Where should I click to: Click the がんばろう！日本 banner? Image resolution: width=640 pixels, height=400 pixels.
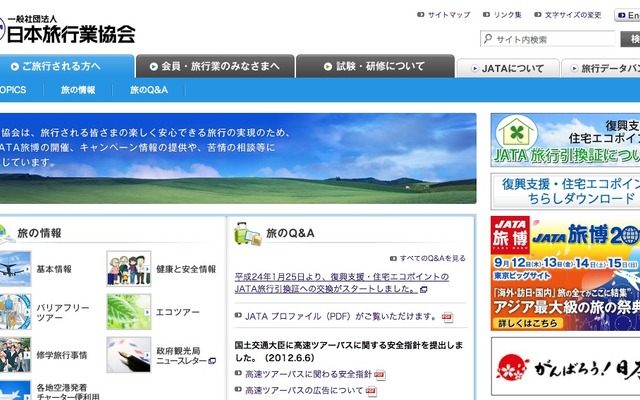click(x=565, y=366)
